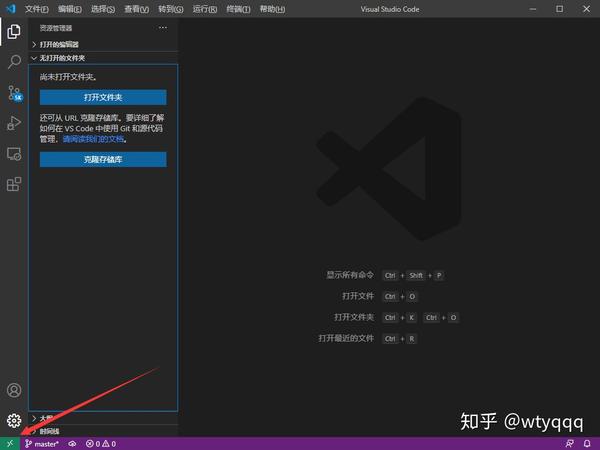Click the publish to cloud status icon
Screen dimensions: 600x450
(72, 444)
